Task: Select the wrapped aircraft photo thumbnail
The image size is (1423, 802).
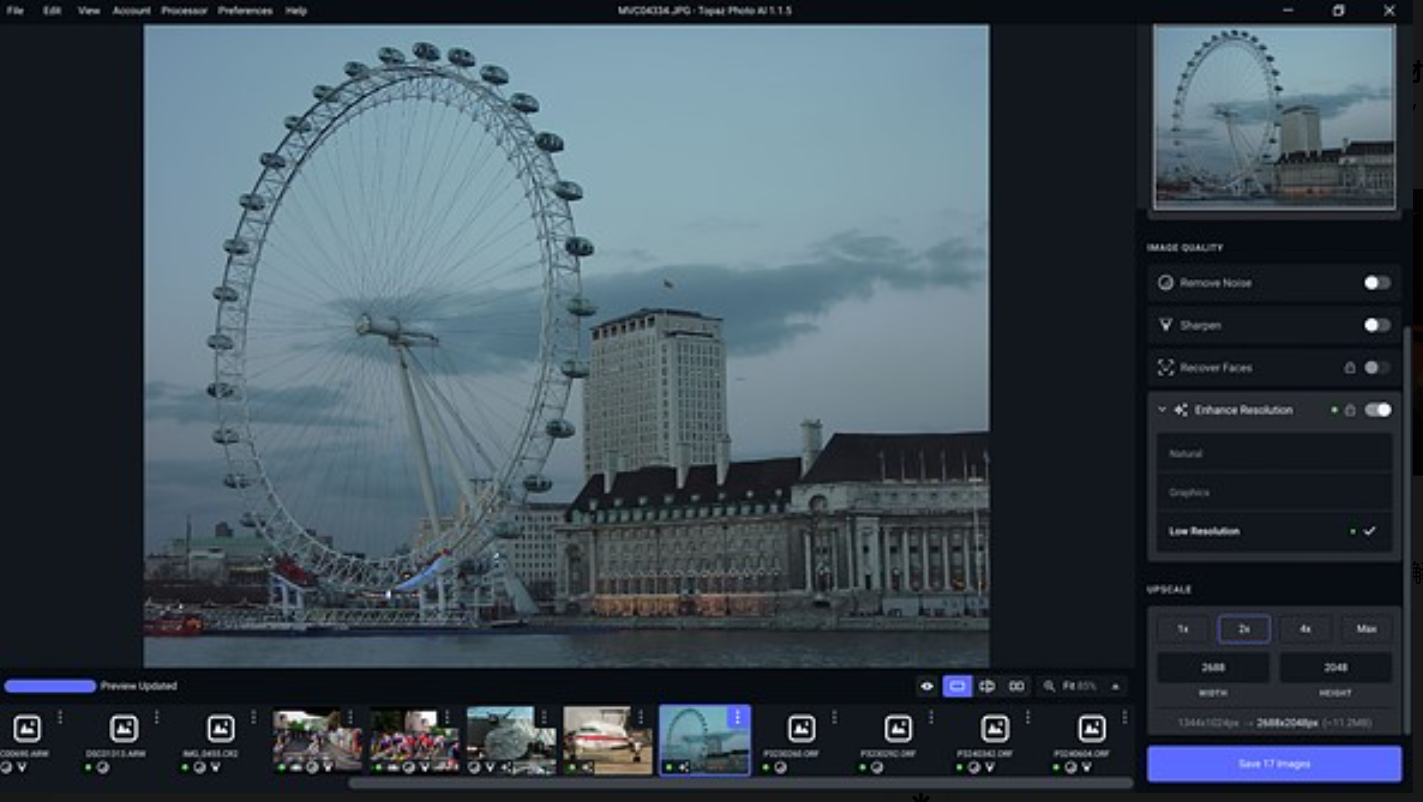Action: 511,741
